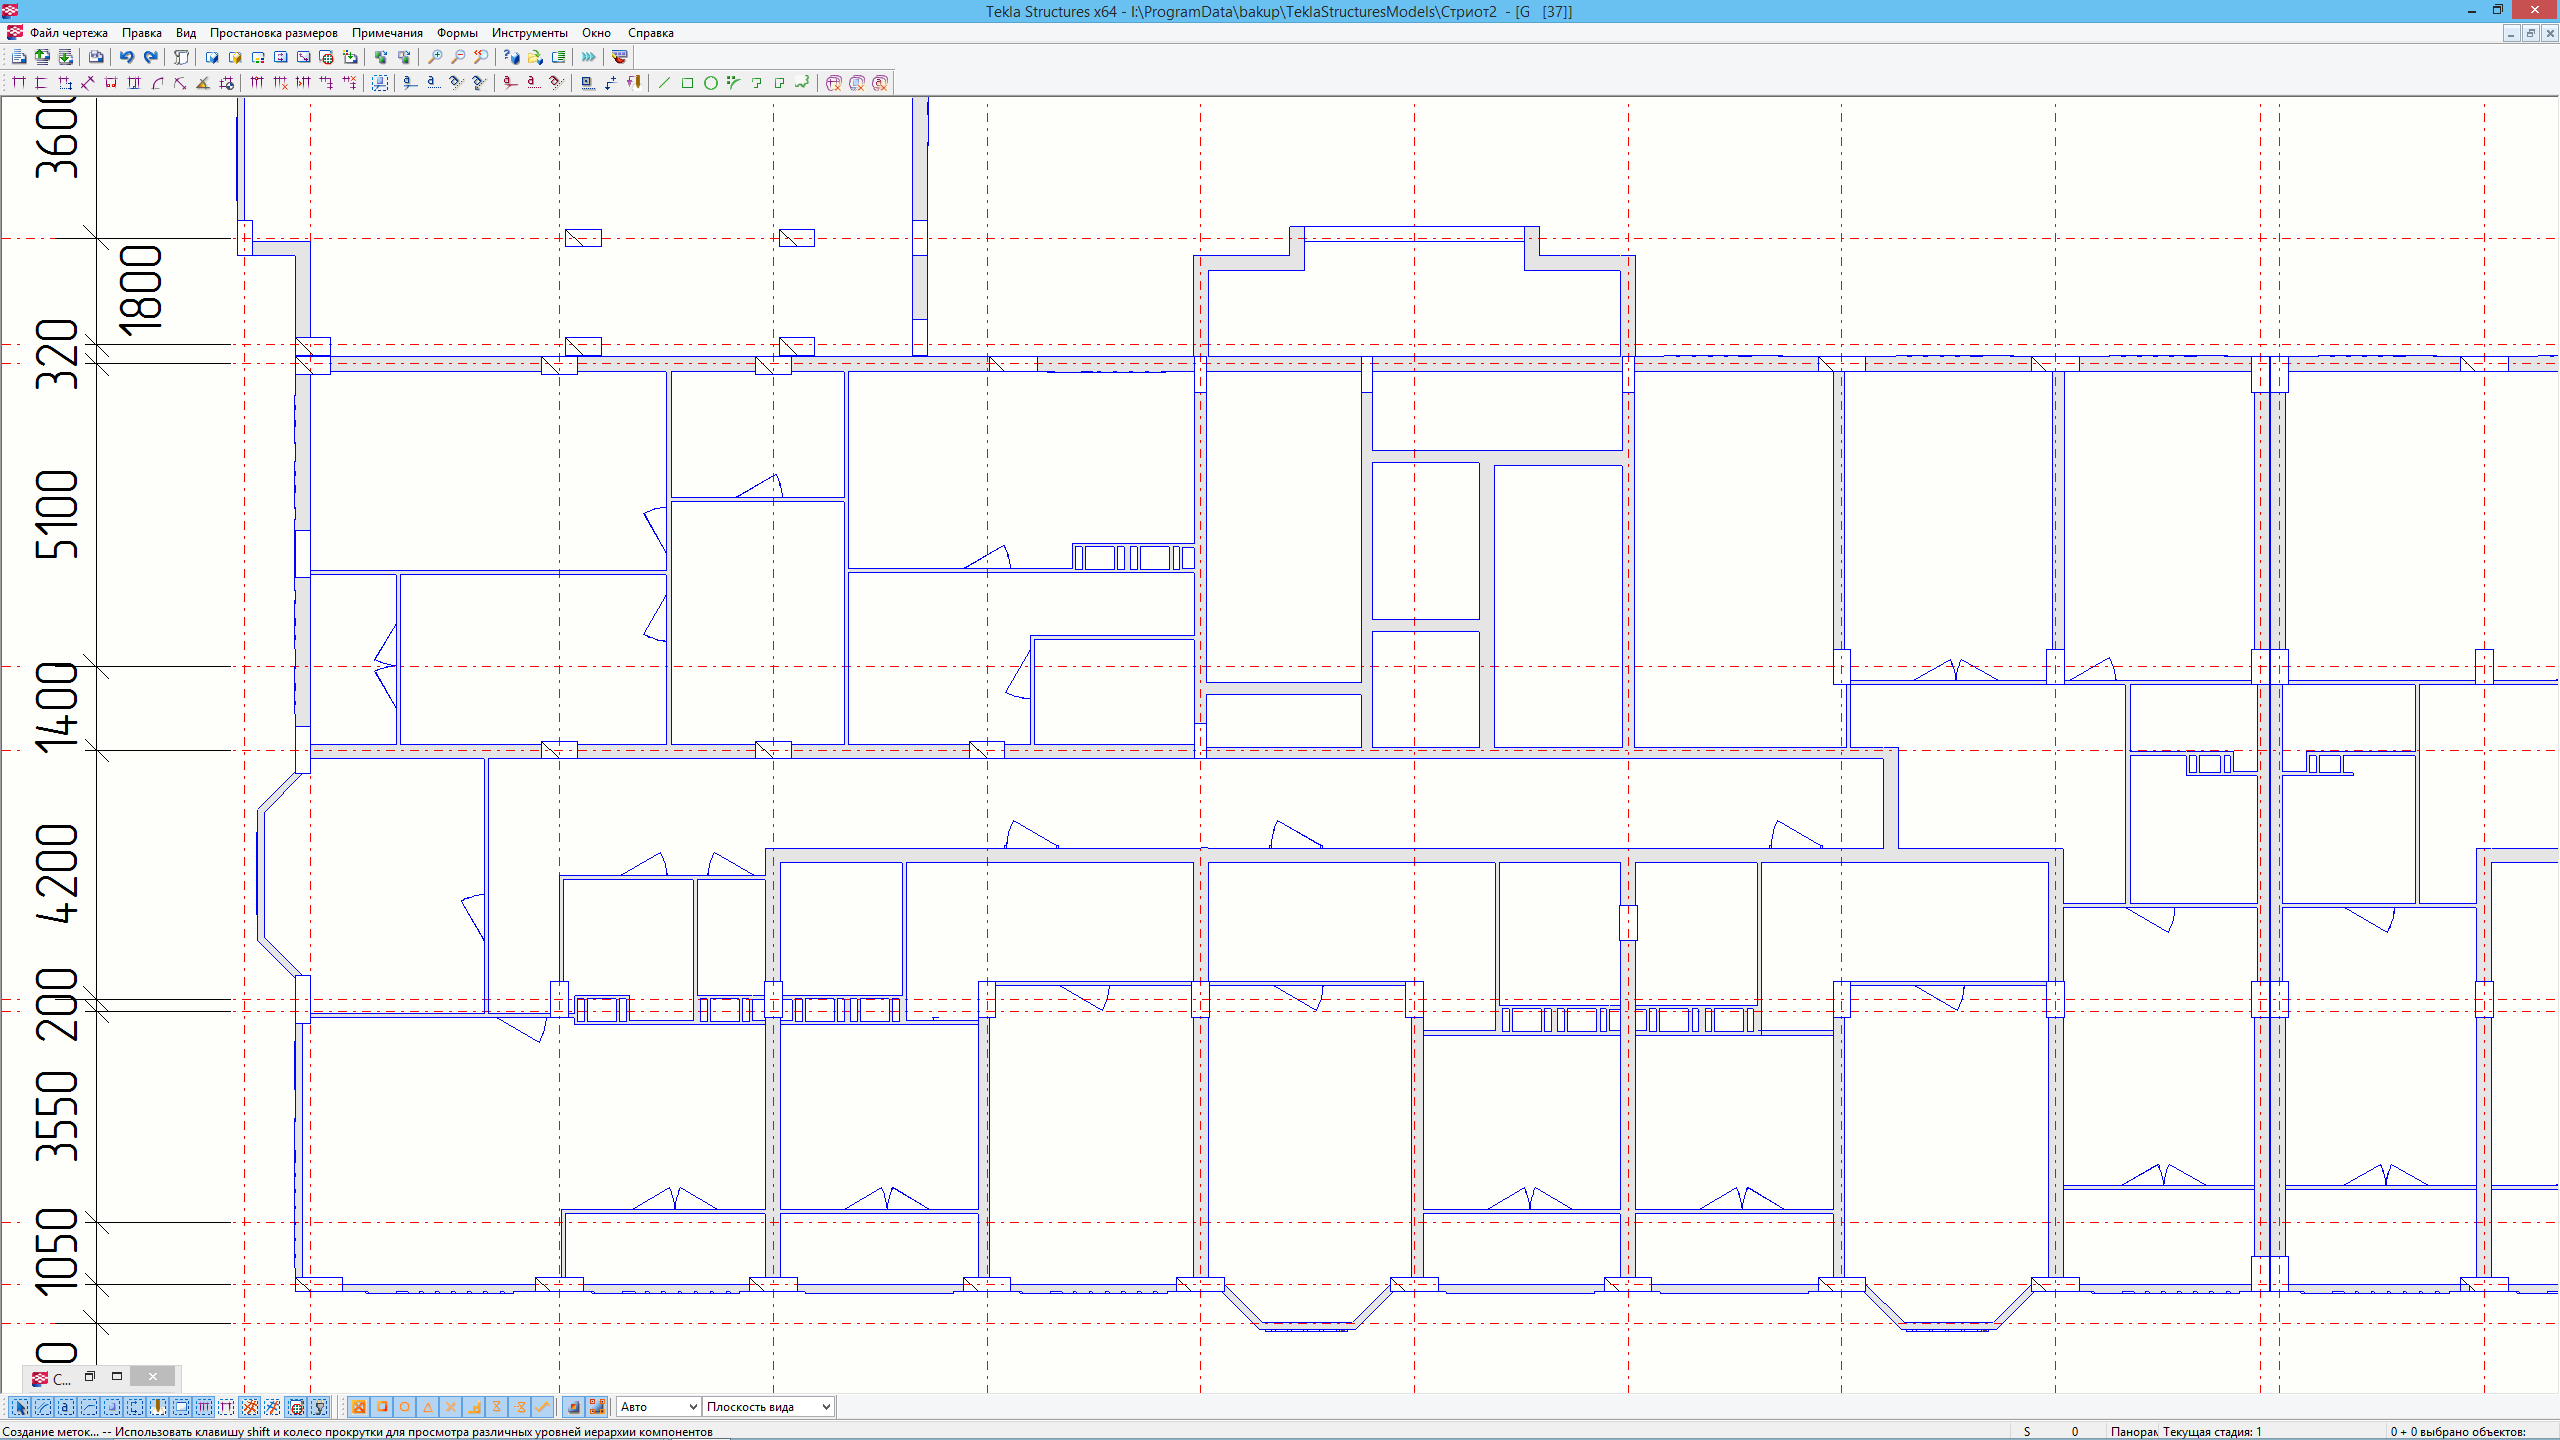The width and height of the screenshot is (2560, 1440).
Task: Click the zoom out magnifier icon
Action: pyautogui.click(x=458, y=57)
